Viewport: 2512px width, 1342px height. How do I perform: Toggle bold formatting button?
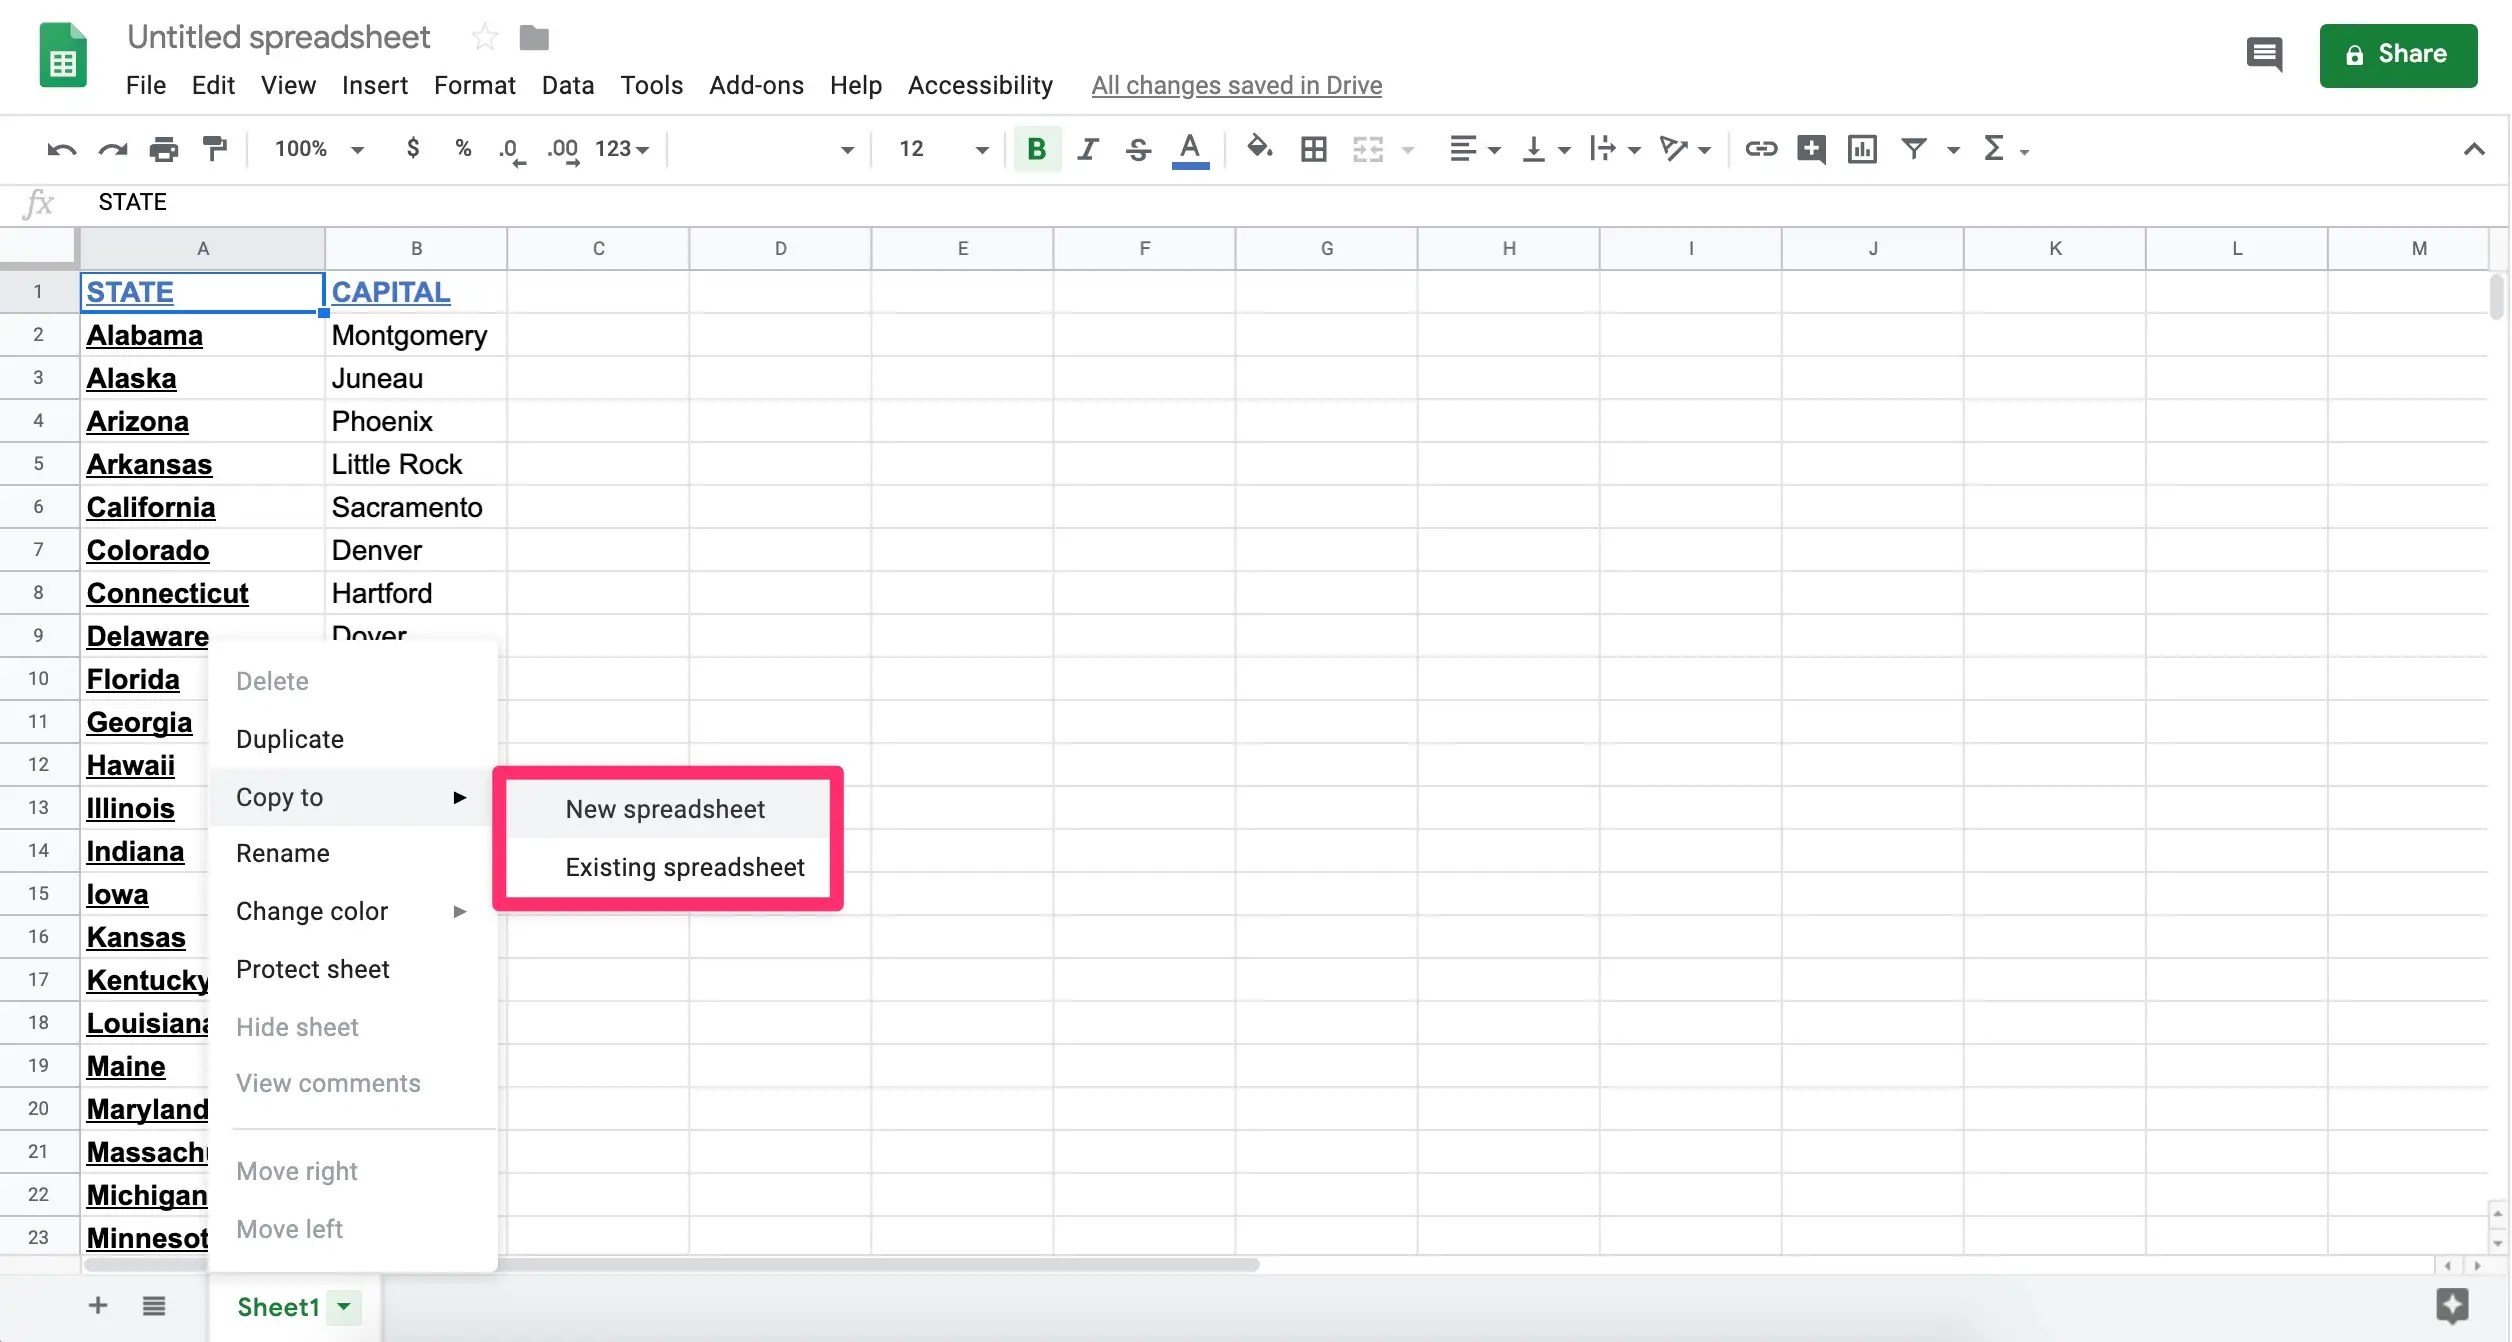click(x=1036, y=150)
